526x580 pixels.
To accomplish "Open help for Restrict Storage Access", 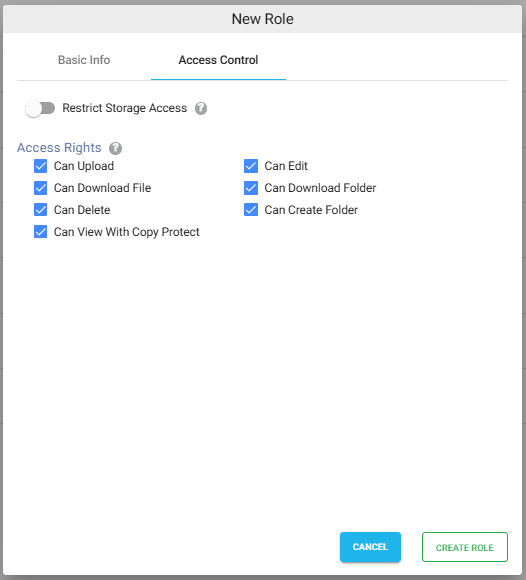I will 201,108.
